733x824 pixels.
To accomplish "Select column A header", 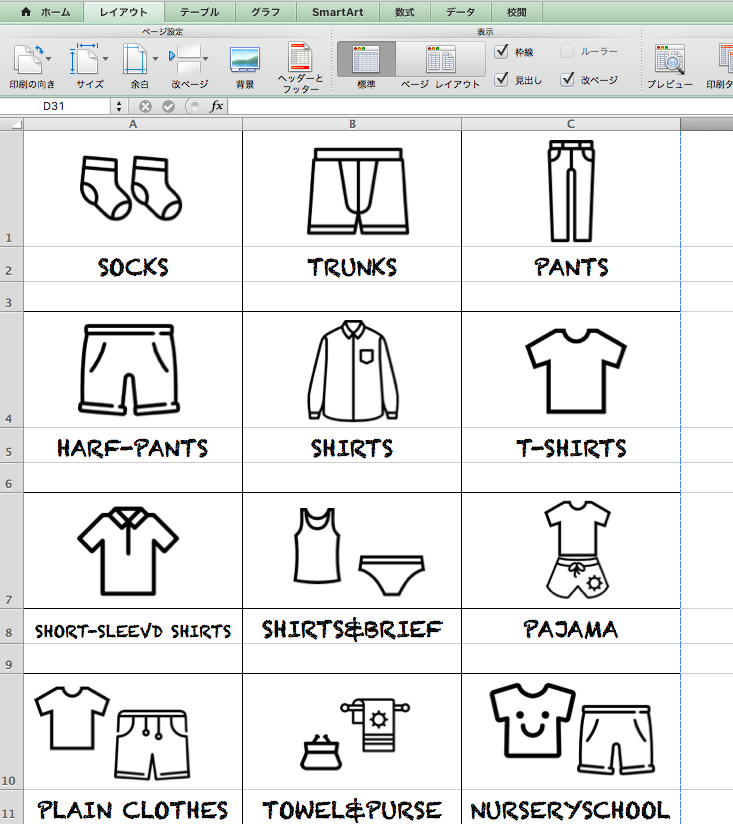I will coord(133,125).
